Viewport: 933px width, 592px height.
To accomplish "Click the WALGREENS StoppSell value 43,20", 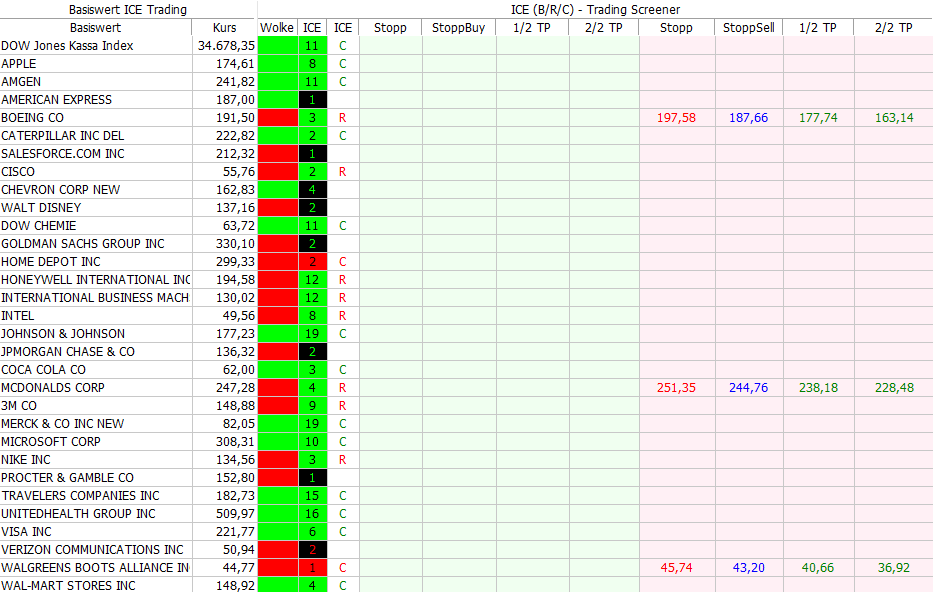I will click(x=748, y=568).
